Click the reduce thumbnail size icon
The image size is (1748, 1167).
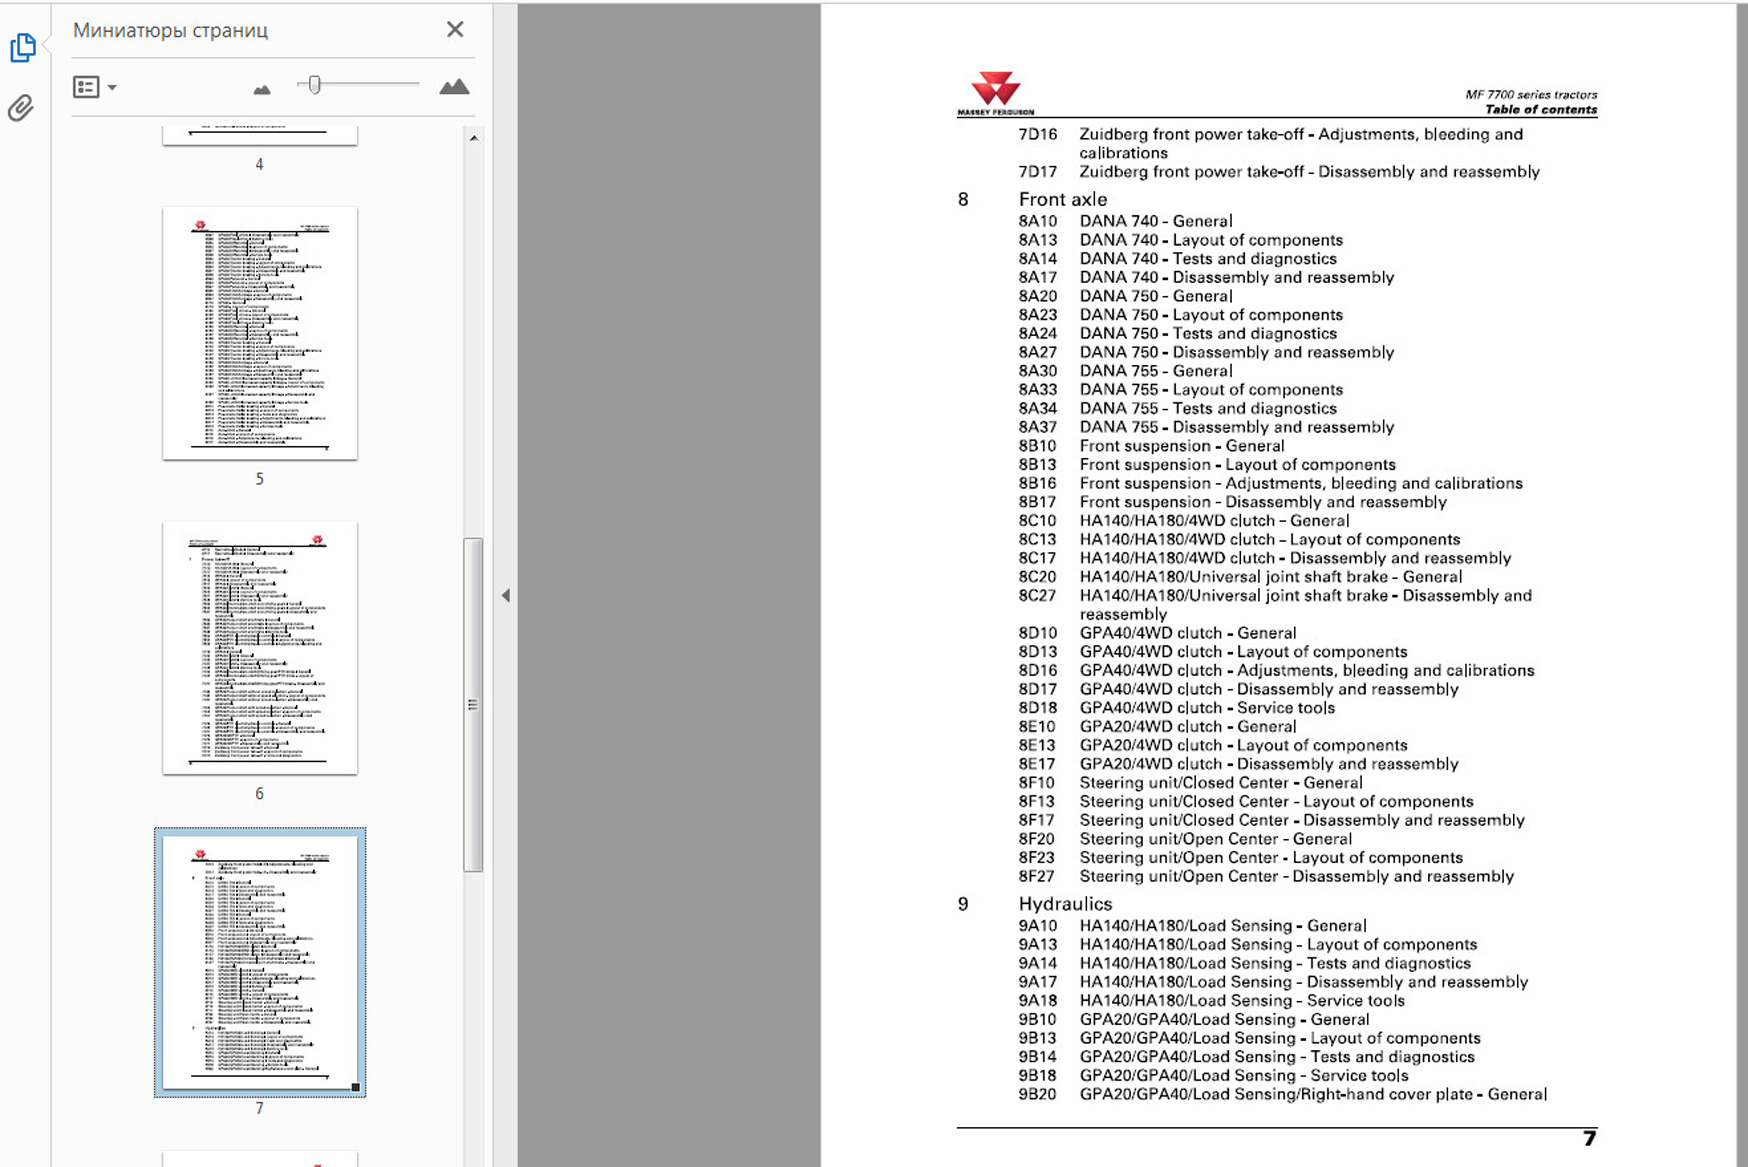pos(262,89)
